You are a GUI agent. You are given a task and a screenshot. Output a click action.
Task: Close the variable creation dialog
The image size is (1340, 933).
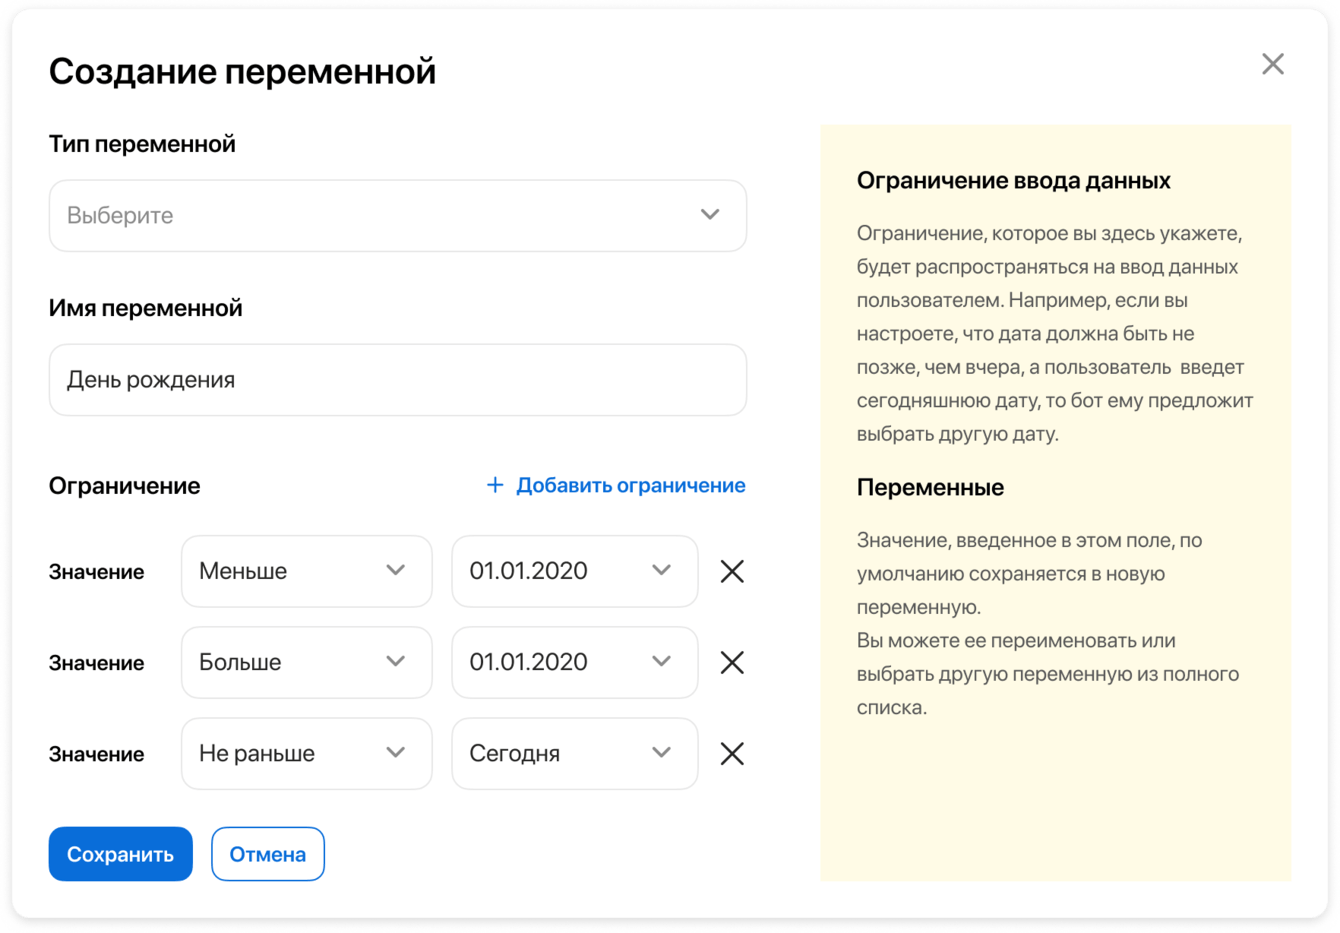(1272, 65)
